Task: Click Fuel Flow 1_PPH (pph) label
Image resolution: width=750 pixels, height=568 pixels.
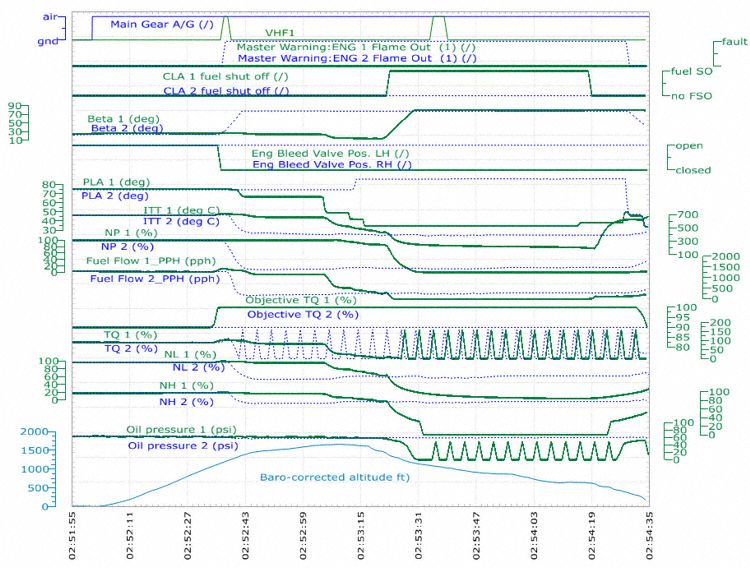Action: [x=151, y=261]
